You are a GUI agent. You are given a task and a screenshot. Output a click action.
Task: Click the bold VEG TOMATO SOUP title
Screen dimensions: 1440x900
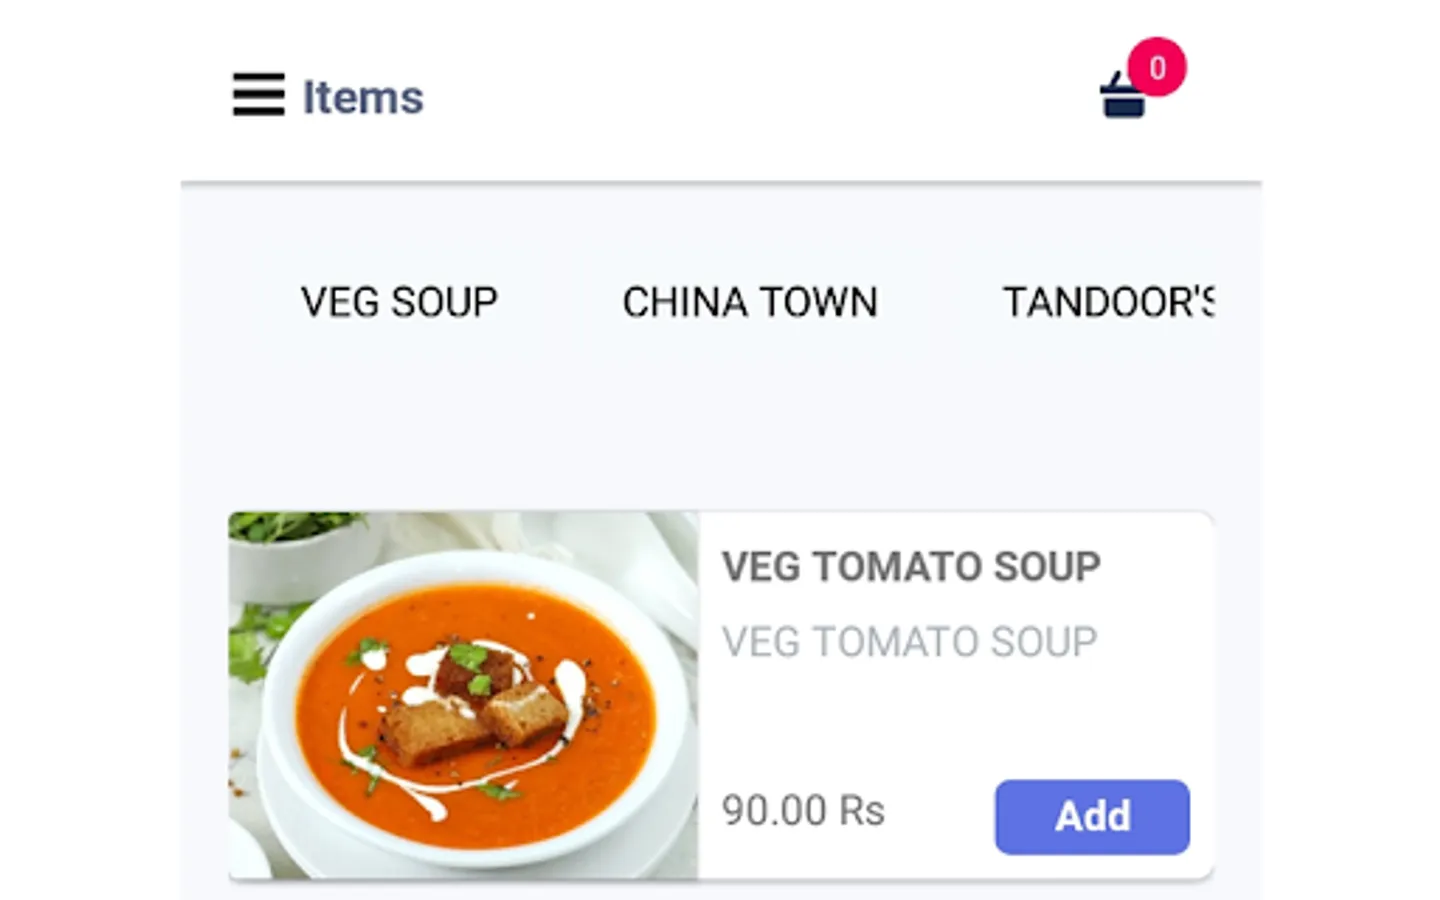tap(911, 567)
